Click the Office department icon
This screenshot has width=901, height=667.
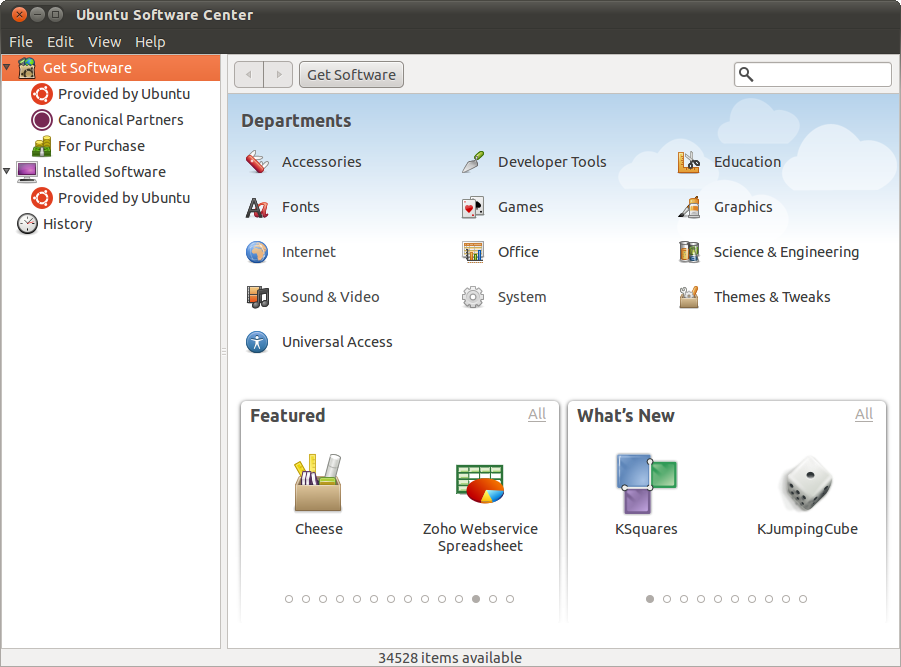coord(473,252)
